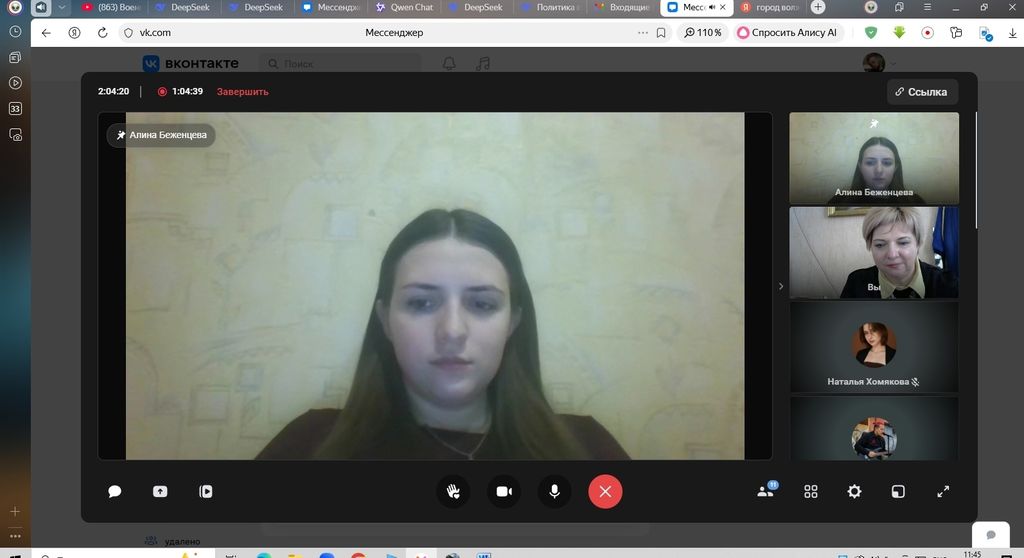Enter fullscreen mode for the call
Screen dimensions: 1024x558
tap(943, 491)
